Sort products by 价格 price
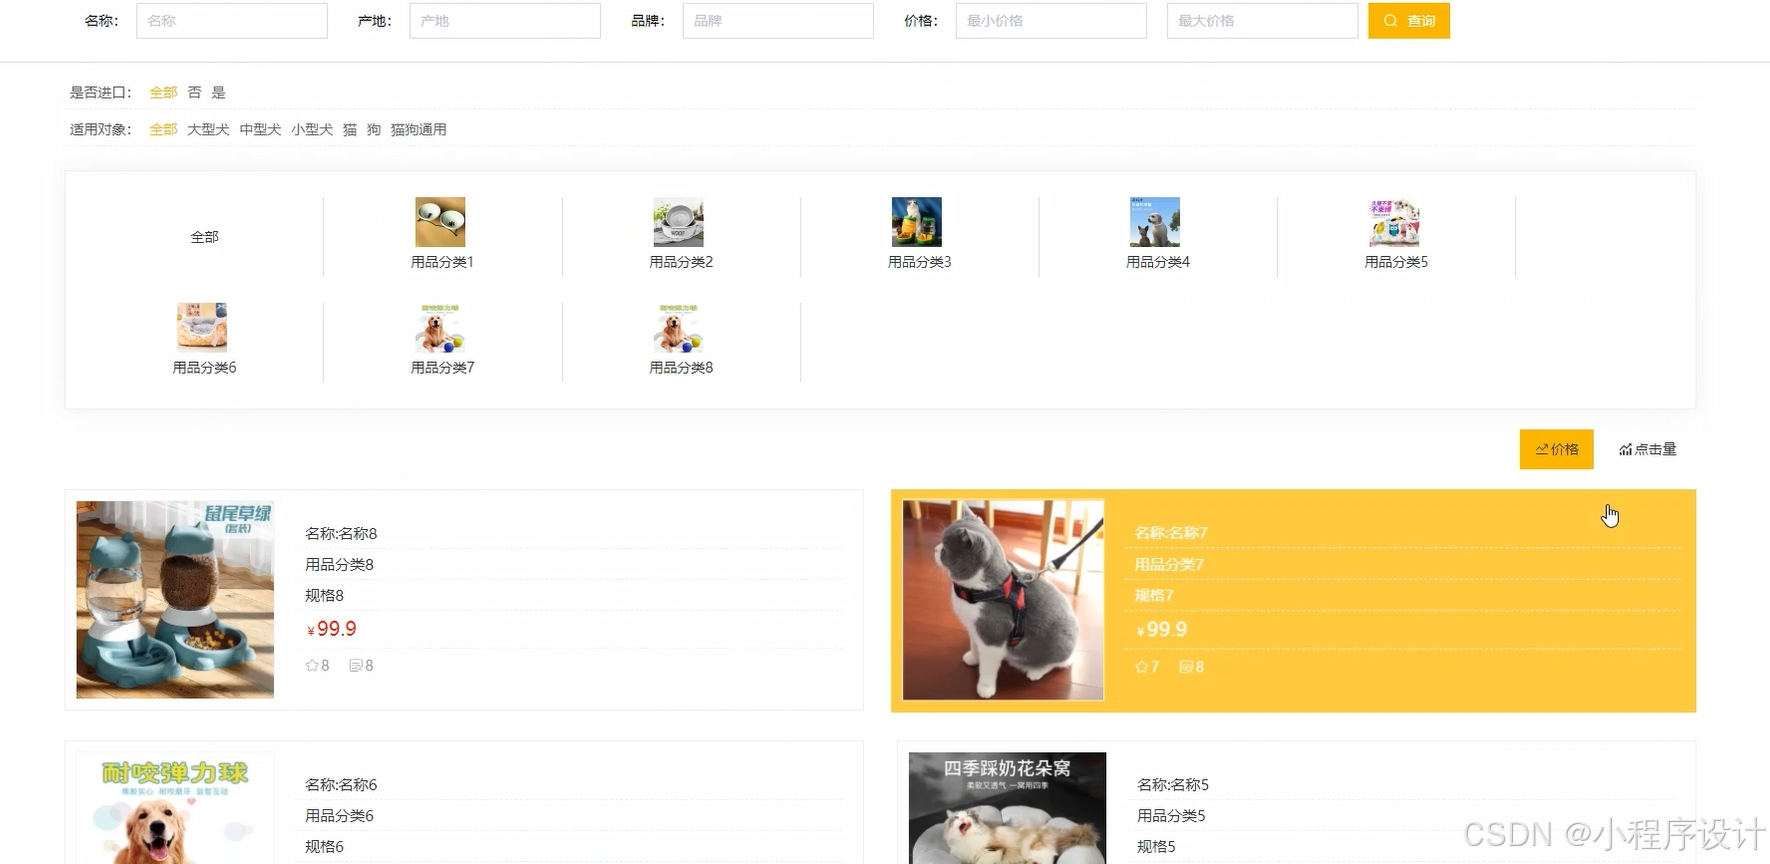Screen dimensions: 1770x864 1557,449
